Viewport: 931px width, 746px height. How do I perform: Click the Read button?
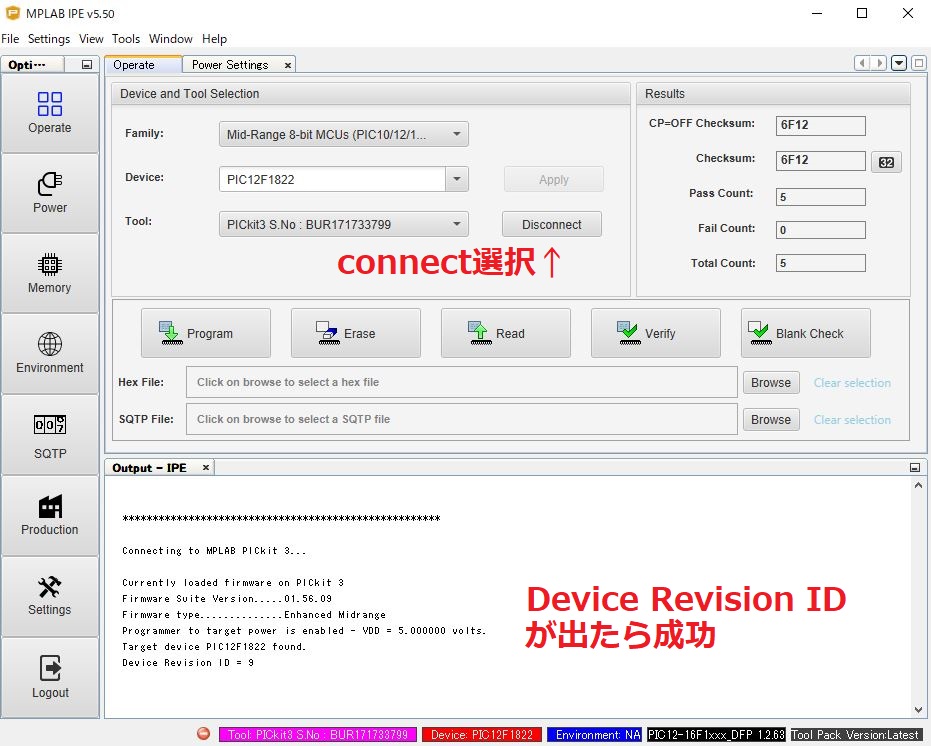[506, 333]
